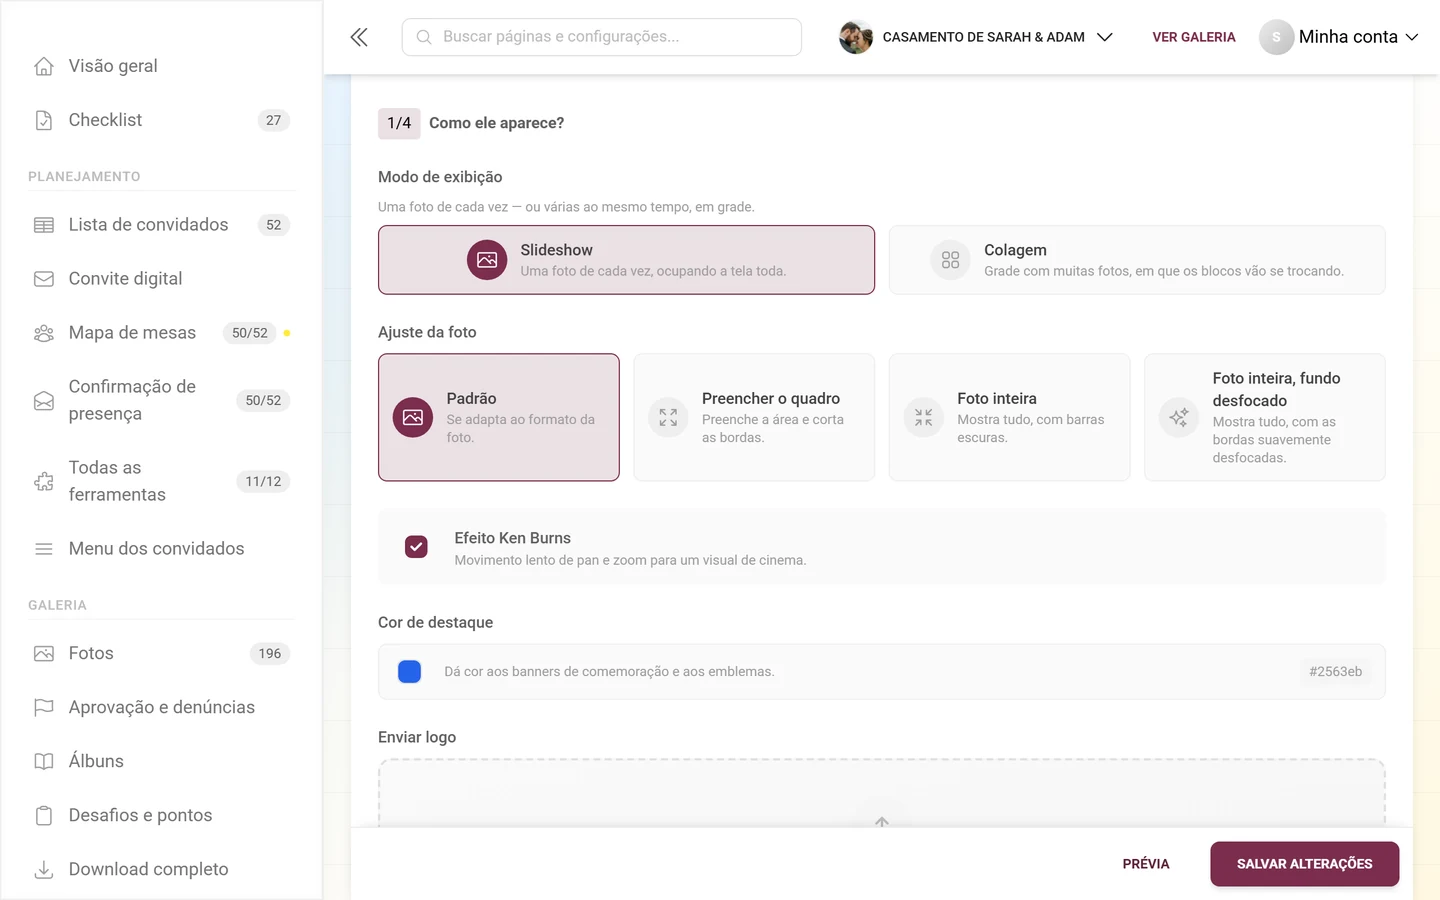This screenshot has height=900, width=1440.
Task: Open the Casamento de Sarah & Adam dropdown
Action: coord(976,37)
